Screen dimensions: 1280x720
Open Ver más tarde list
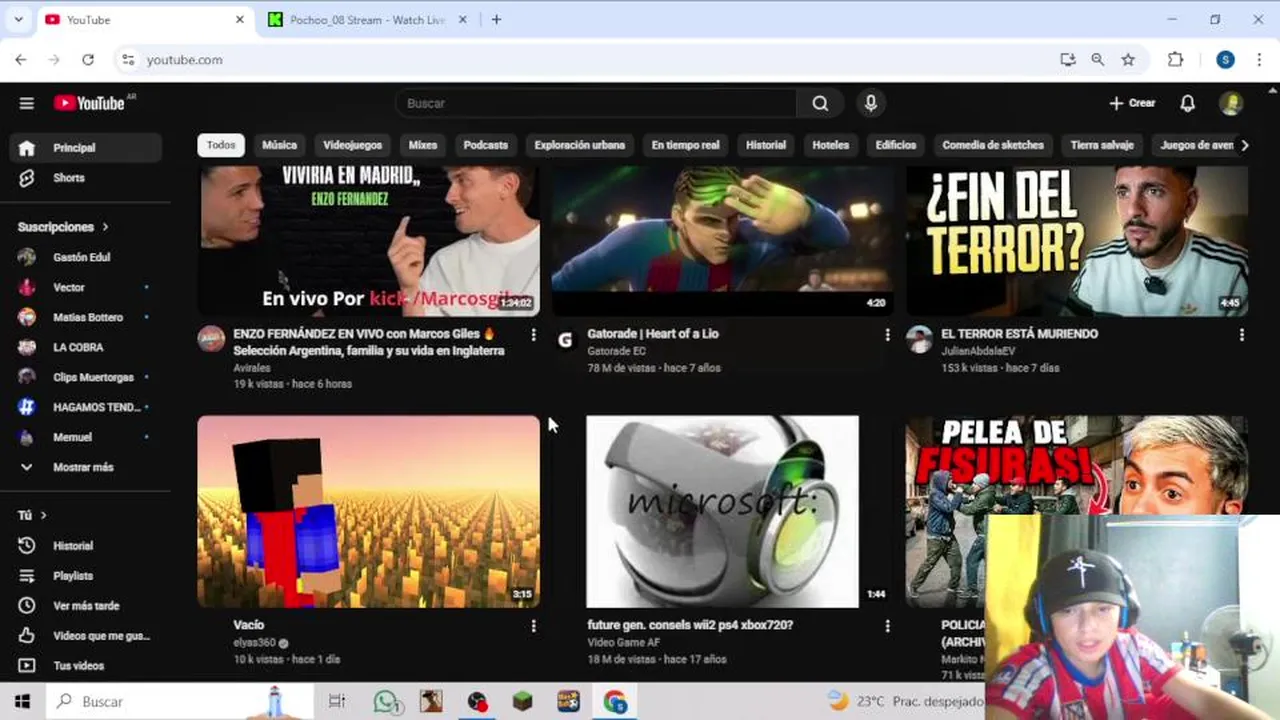pyautogui.click(x=86, y=606)
